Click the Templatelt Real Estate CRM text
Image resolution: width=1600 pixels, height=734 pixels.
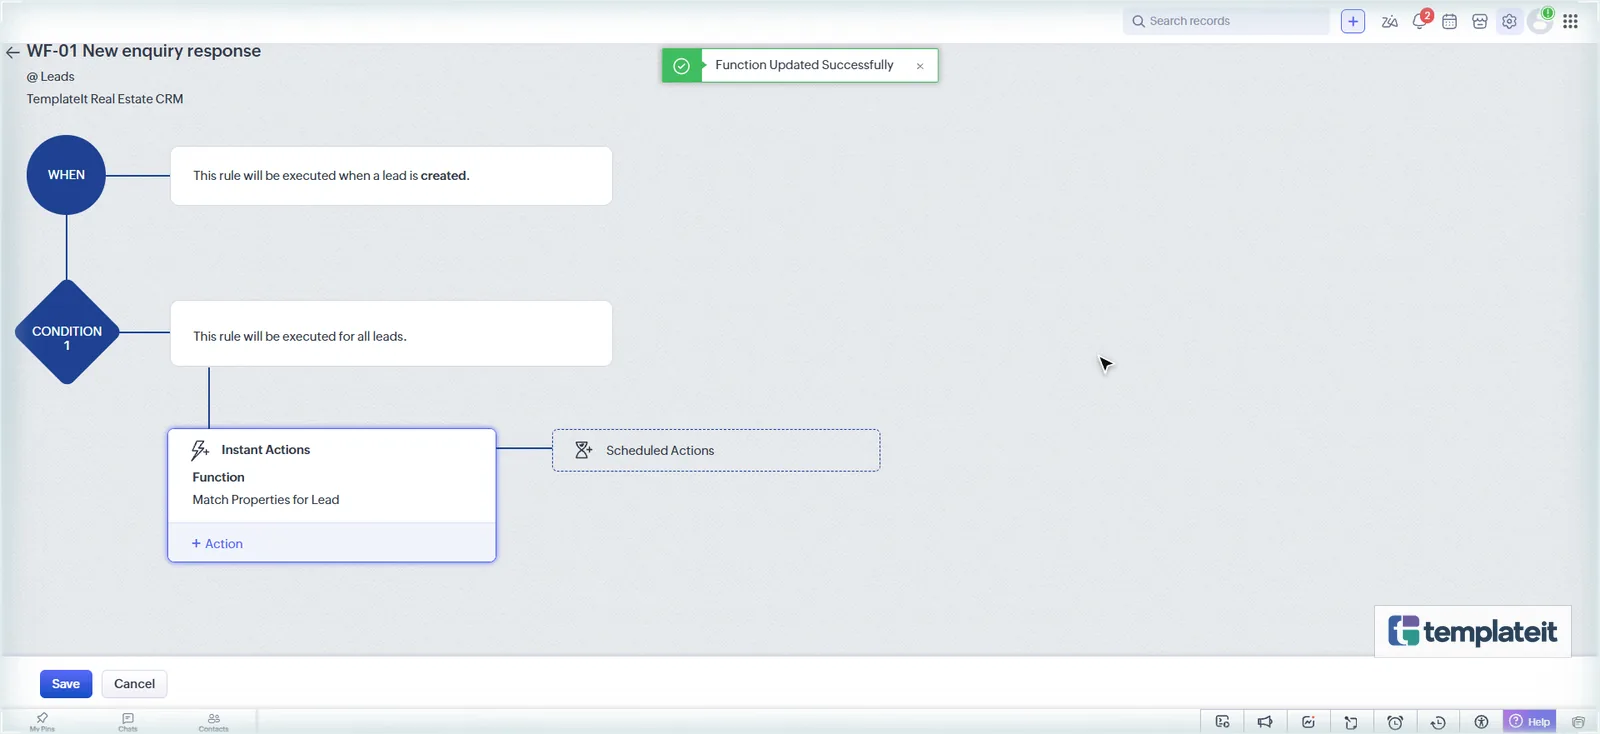point(105,99)
